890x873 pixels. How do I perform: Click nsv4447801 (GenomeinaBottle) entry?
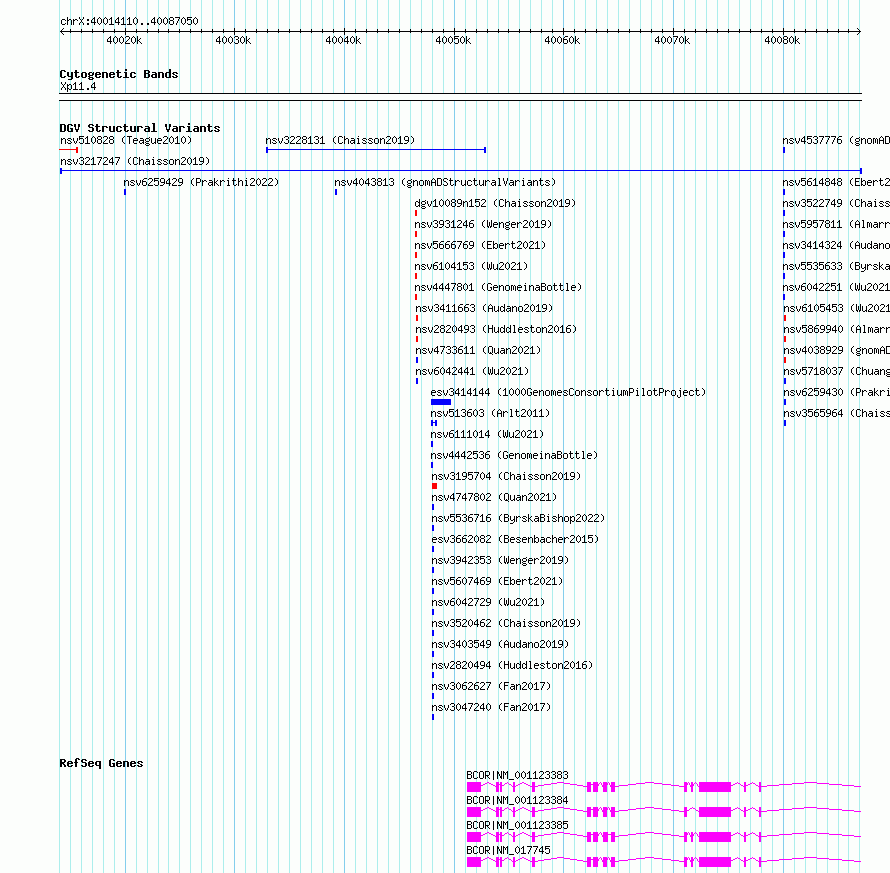[498, 287]
